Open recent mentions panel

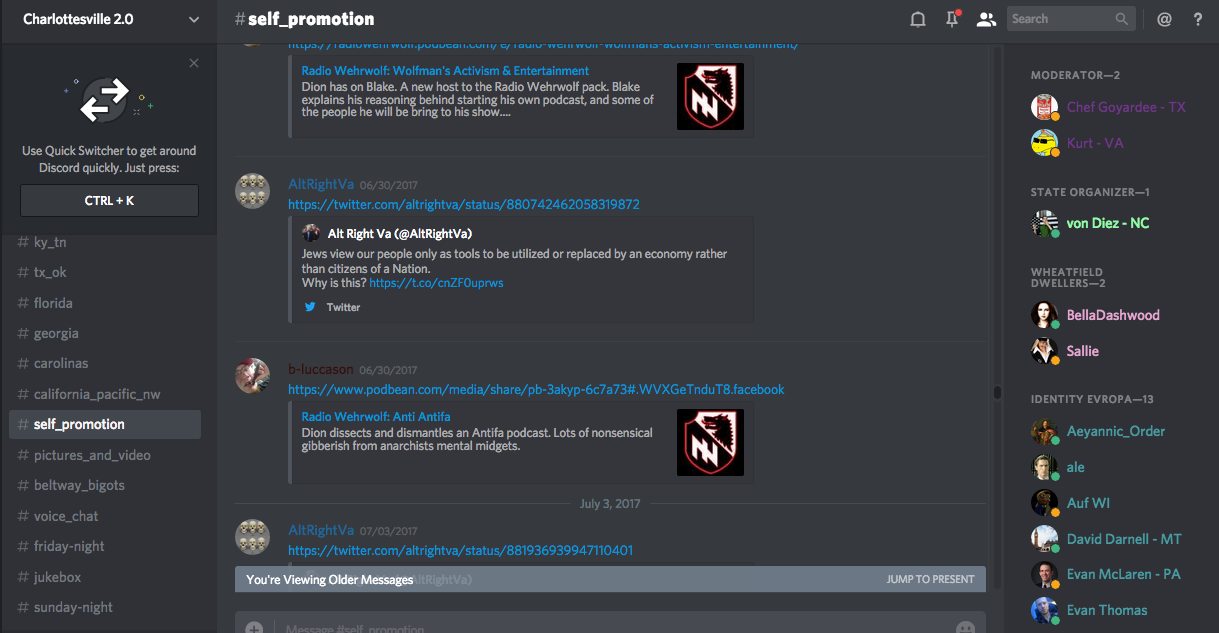click(1164, 19)
